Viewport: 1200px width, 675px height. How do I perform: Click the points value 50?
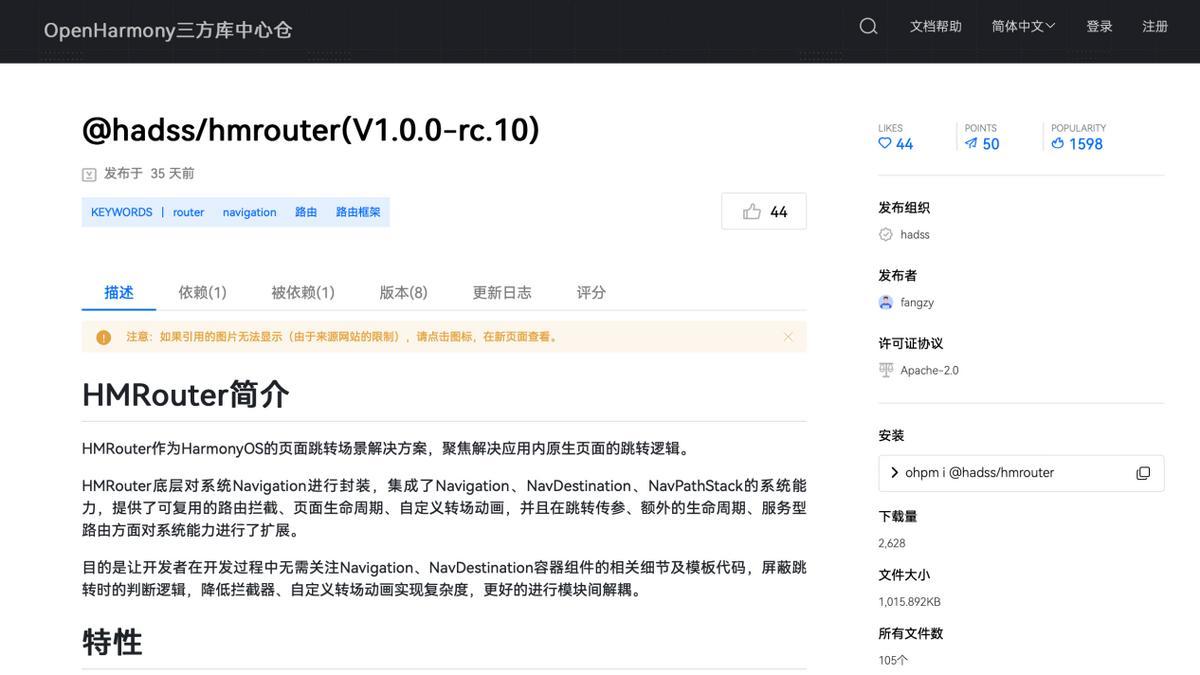tap(991, 144)
